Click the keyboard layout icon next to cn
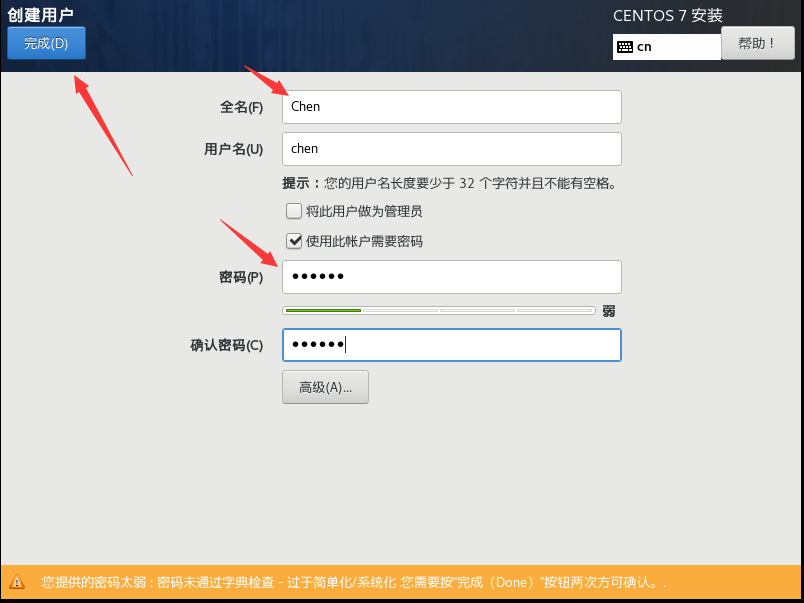This screenshot has width=804, height=603. 625,47
